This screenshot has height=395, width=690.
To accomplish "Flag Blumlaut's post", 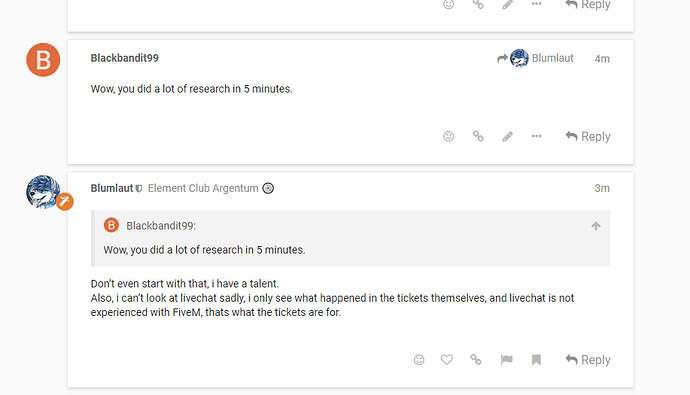I will 506,360.
